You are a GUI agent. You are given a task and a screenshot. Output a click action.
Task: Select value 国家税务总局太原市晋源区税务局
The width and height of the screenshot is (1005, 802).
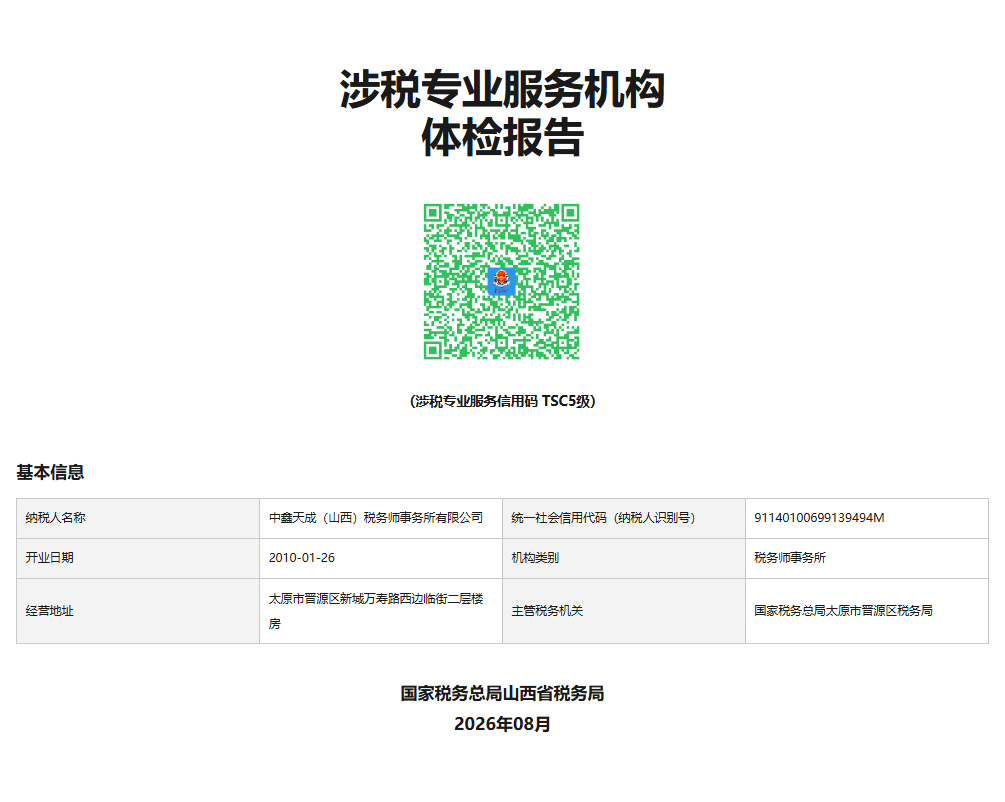coord(843,611)
